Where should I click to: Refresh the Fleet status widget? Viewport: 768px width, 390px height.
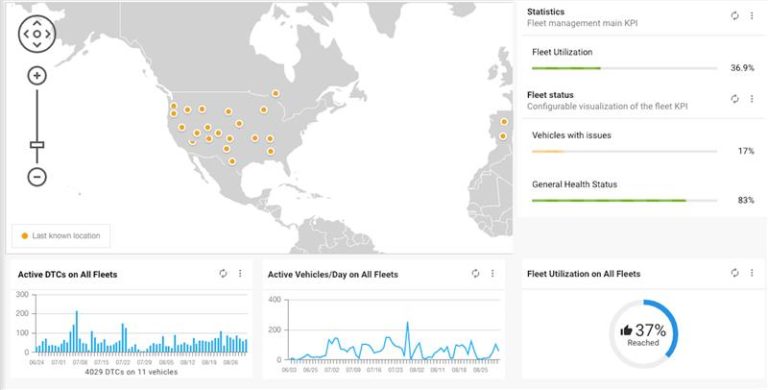tap(734, 99)
